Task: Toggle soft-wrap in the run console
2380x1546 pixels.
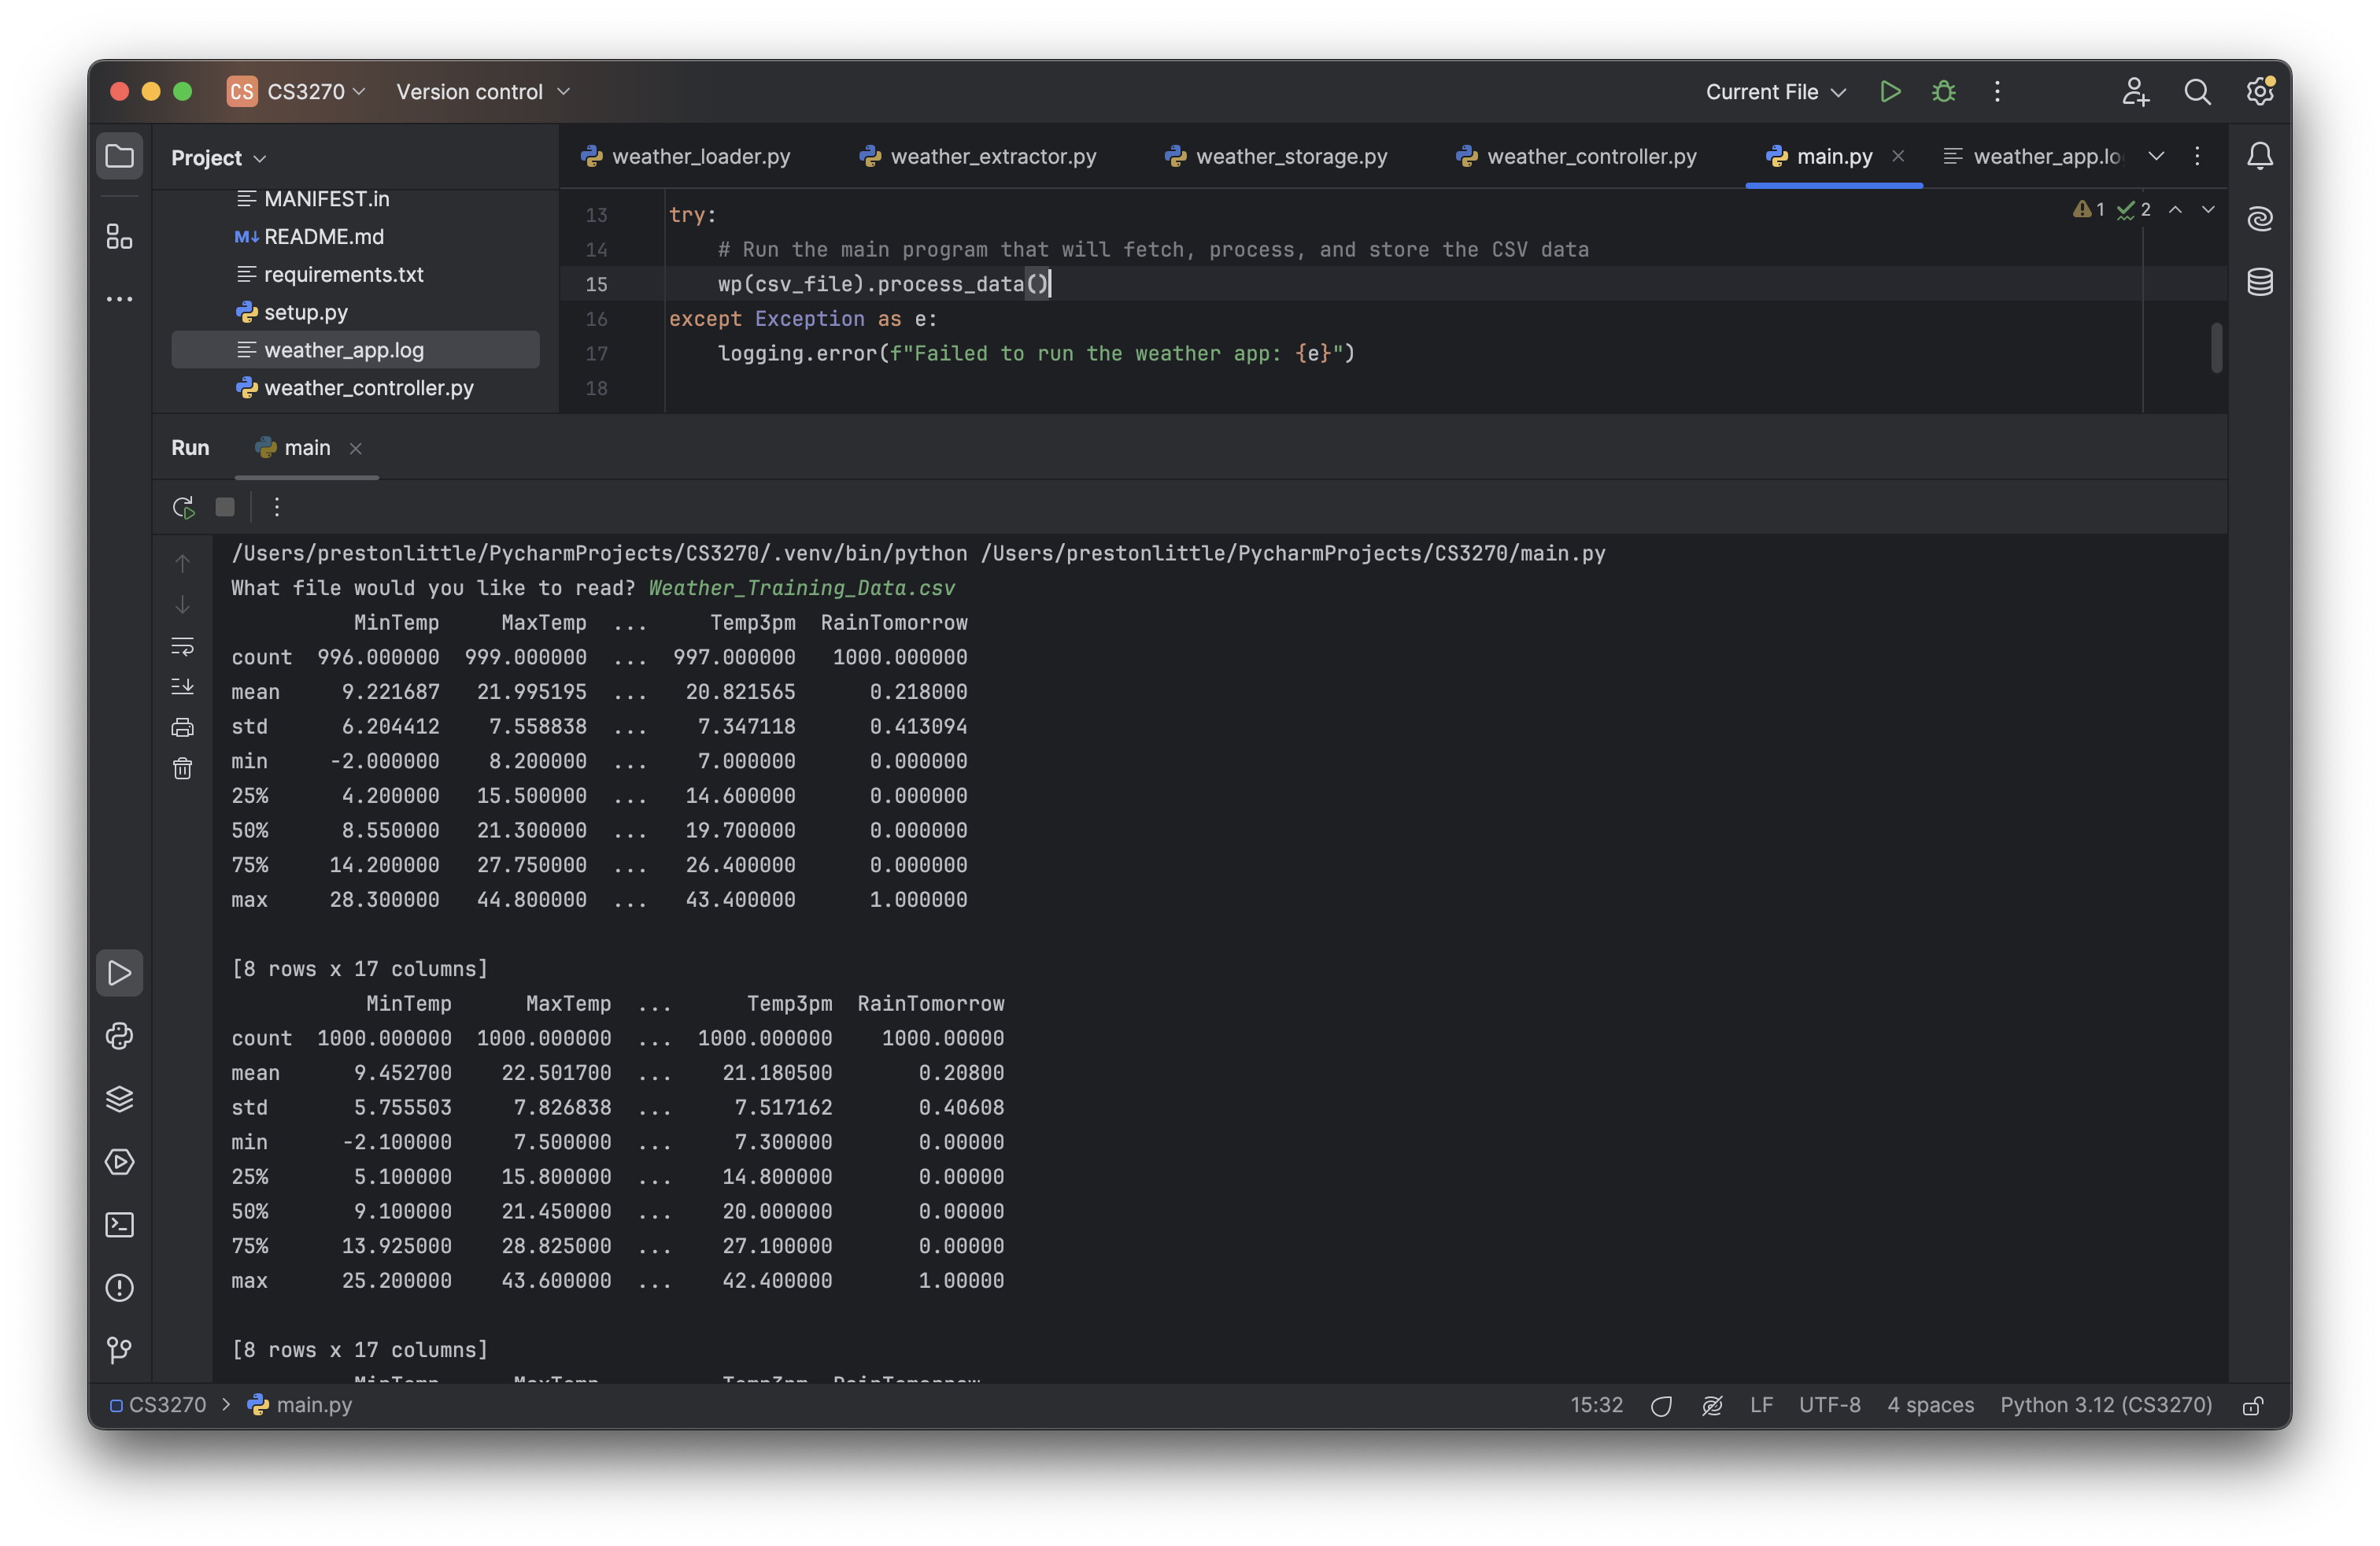Action: 182,646
